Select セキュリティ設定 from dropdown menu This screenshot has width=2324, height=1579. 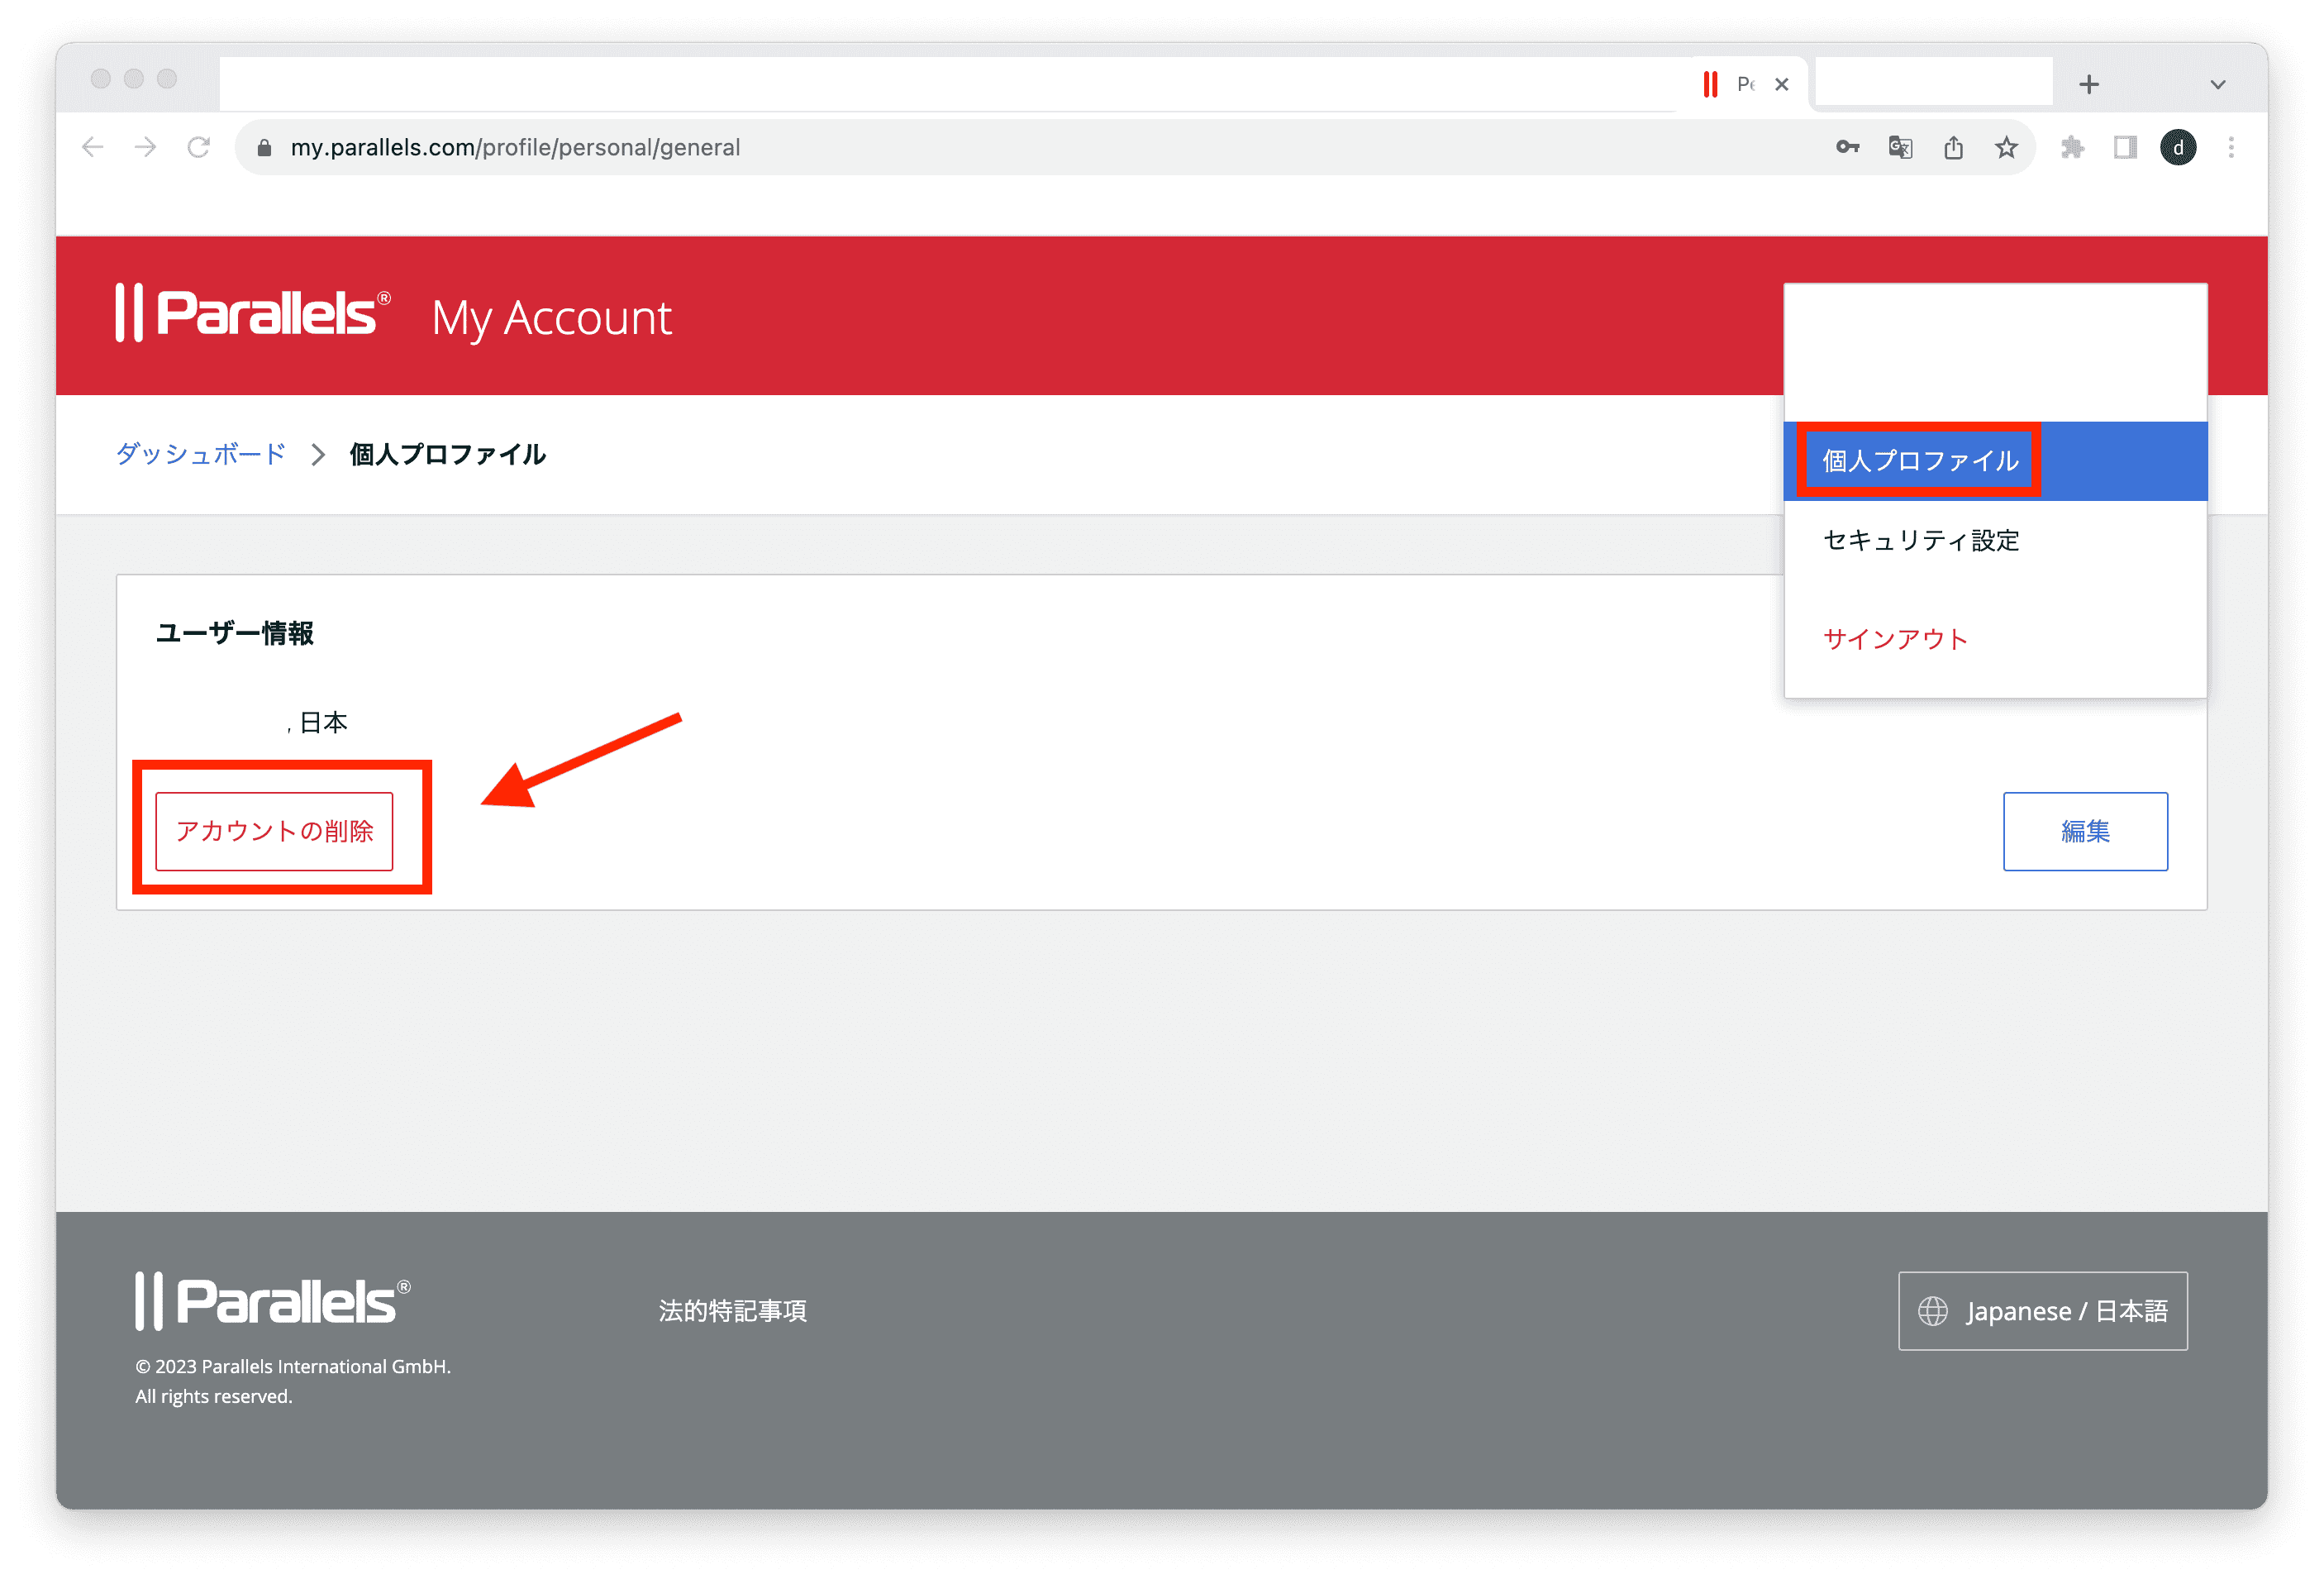coord(1922,539)
